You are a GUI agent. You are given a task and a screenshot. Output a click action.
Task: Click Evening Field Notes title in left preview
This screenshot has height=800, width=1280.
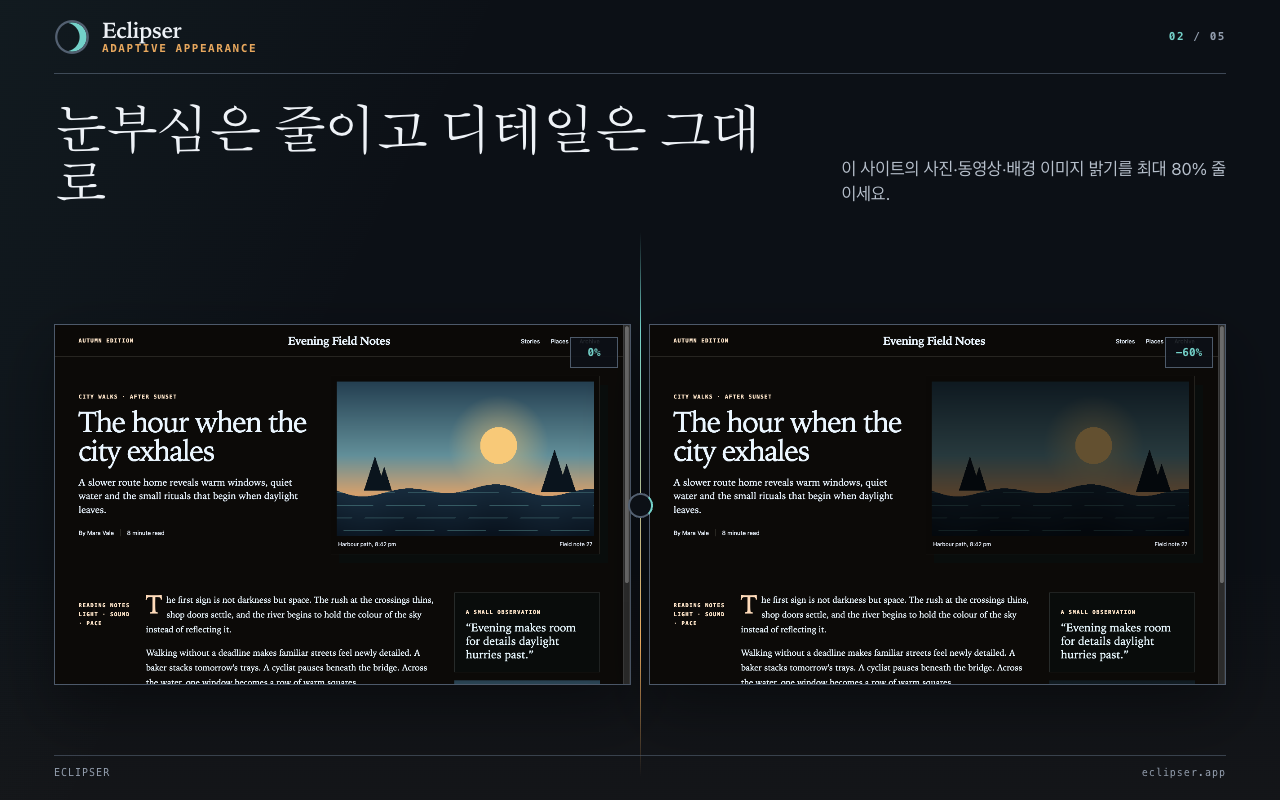[339, 341]
